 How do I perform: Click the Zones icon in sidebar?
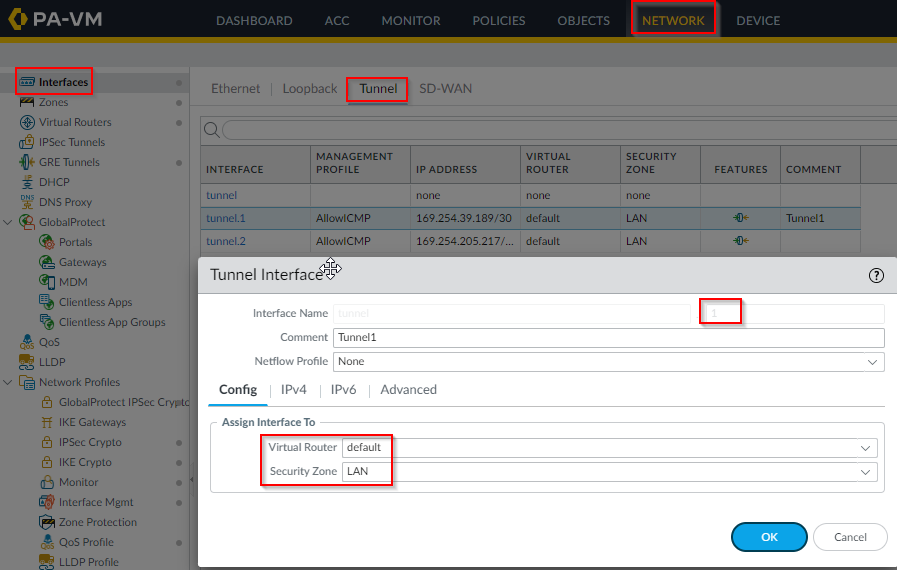coord(27,102)
